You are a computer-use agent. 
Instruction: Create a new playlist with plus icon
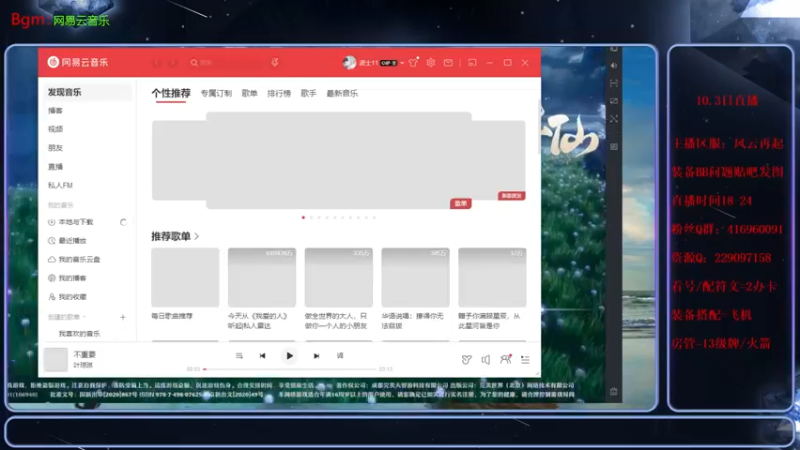point(123,317)
